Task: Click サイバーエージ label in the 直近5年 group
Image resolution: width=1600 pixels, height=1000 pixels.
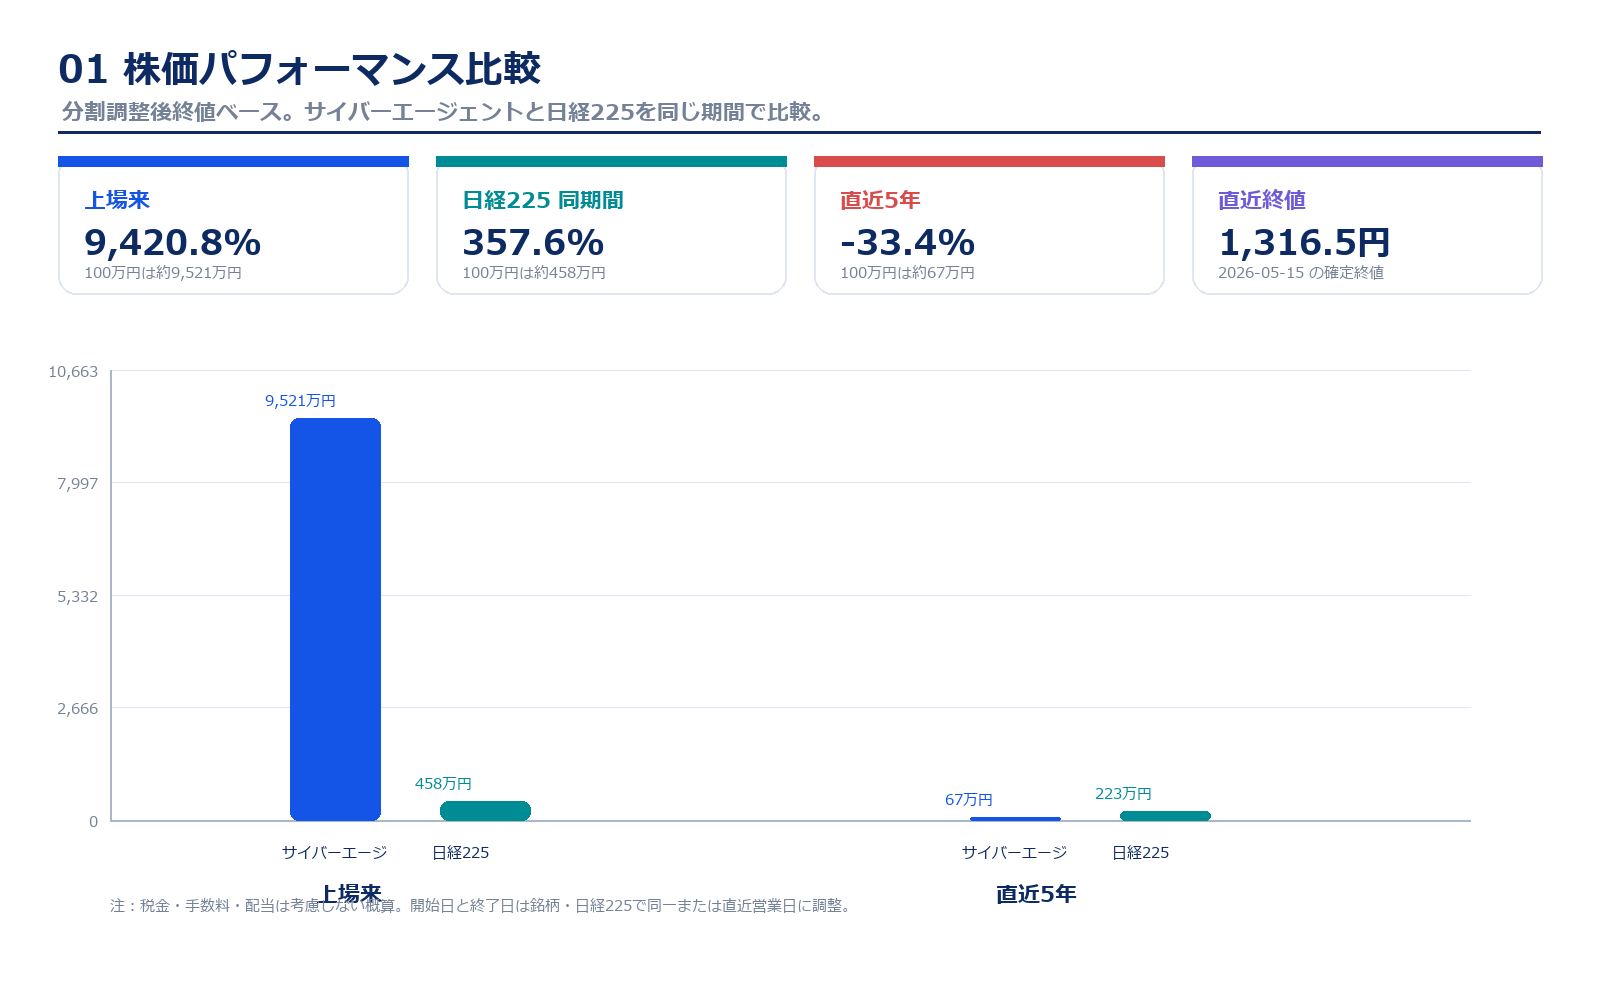Action: pos(1014,852)
